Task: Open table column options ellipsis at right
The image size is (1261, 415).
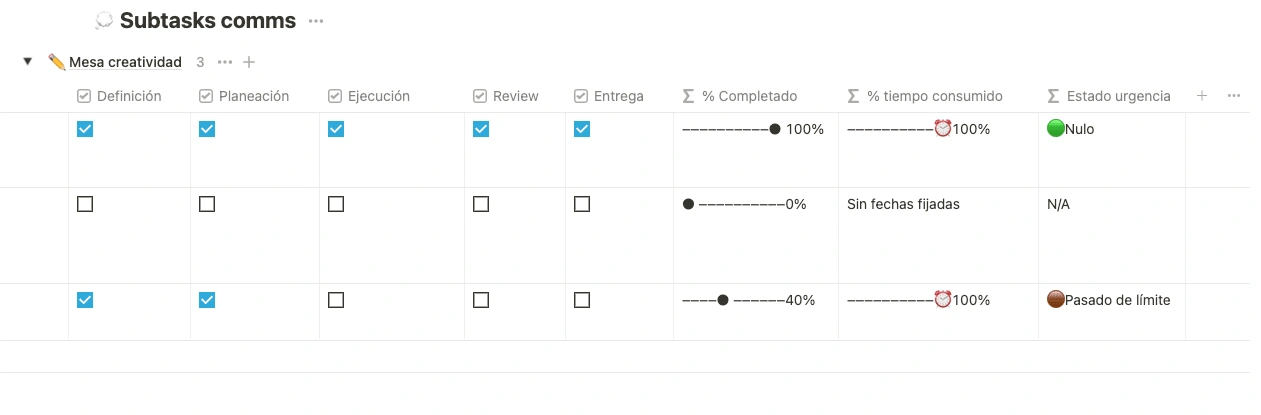Action: click(1234, 96)
